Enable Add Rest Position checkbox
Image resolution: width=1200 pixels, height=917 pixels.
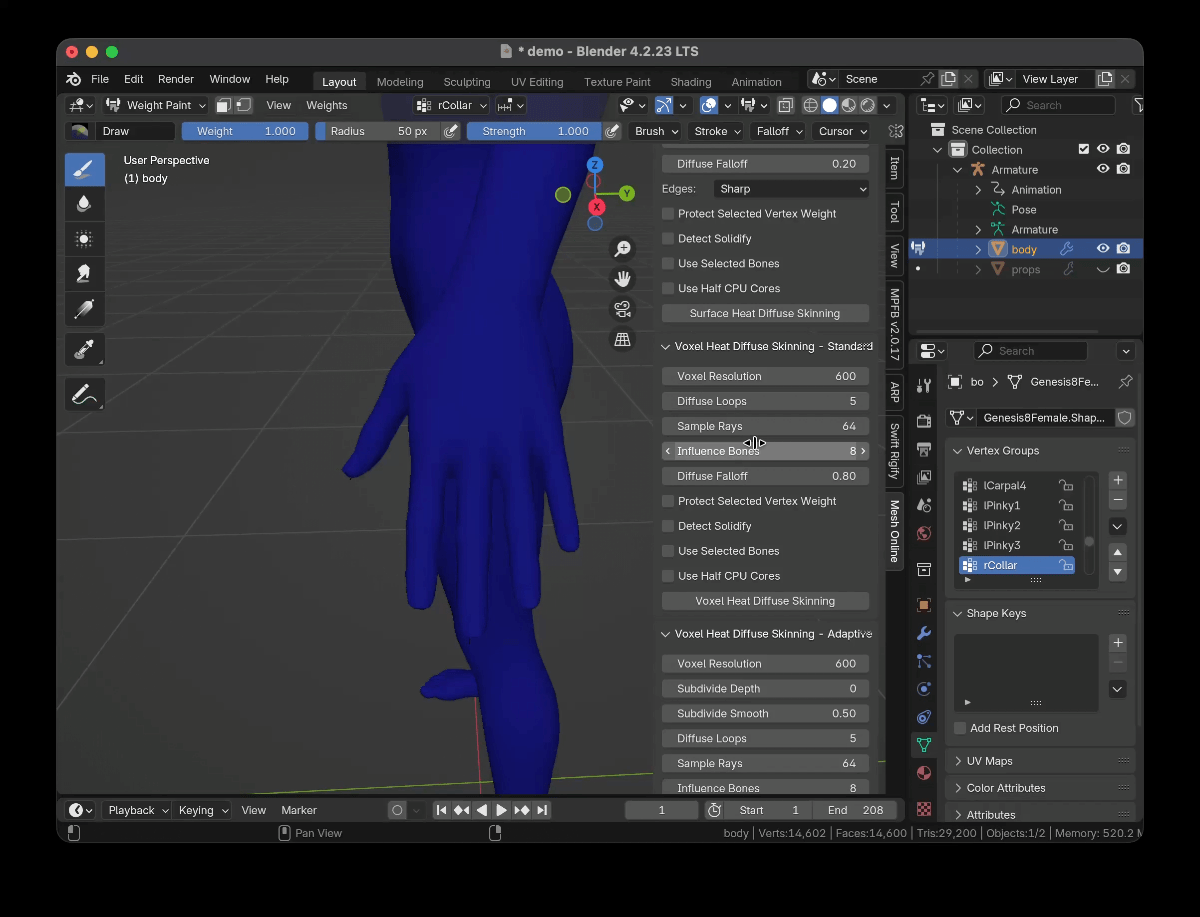point(960,728)
